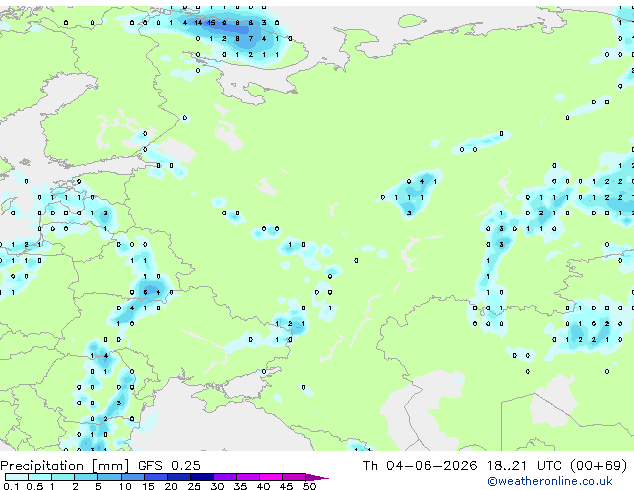Click the 1–2 mm legend color box

63,477
